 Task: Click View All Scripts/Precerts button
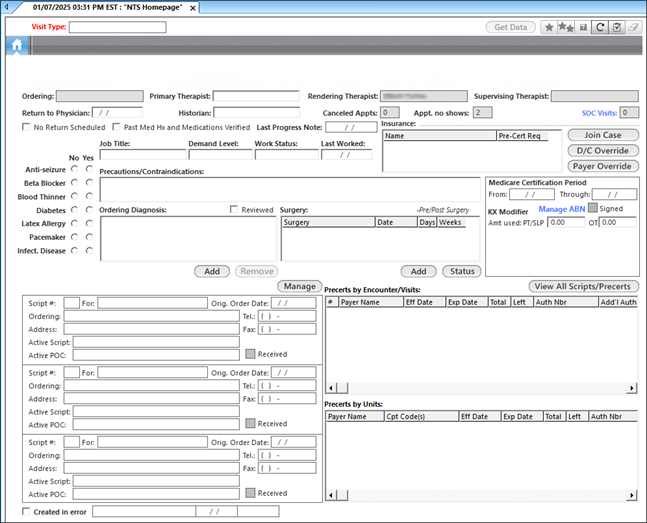(583, 286)
